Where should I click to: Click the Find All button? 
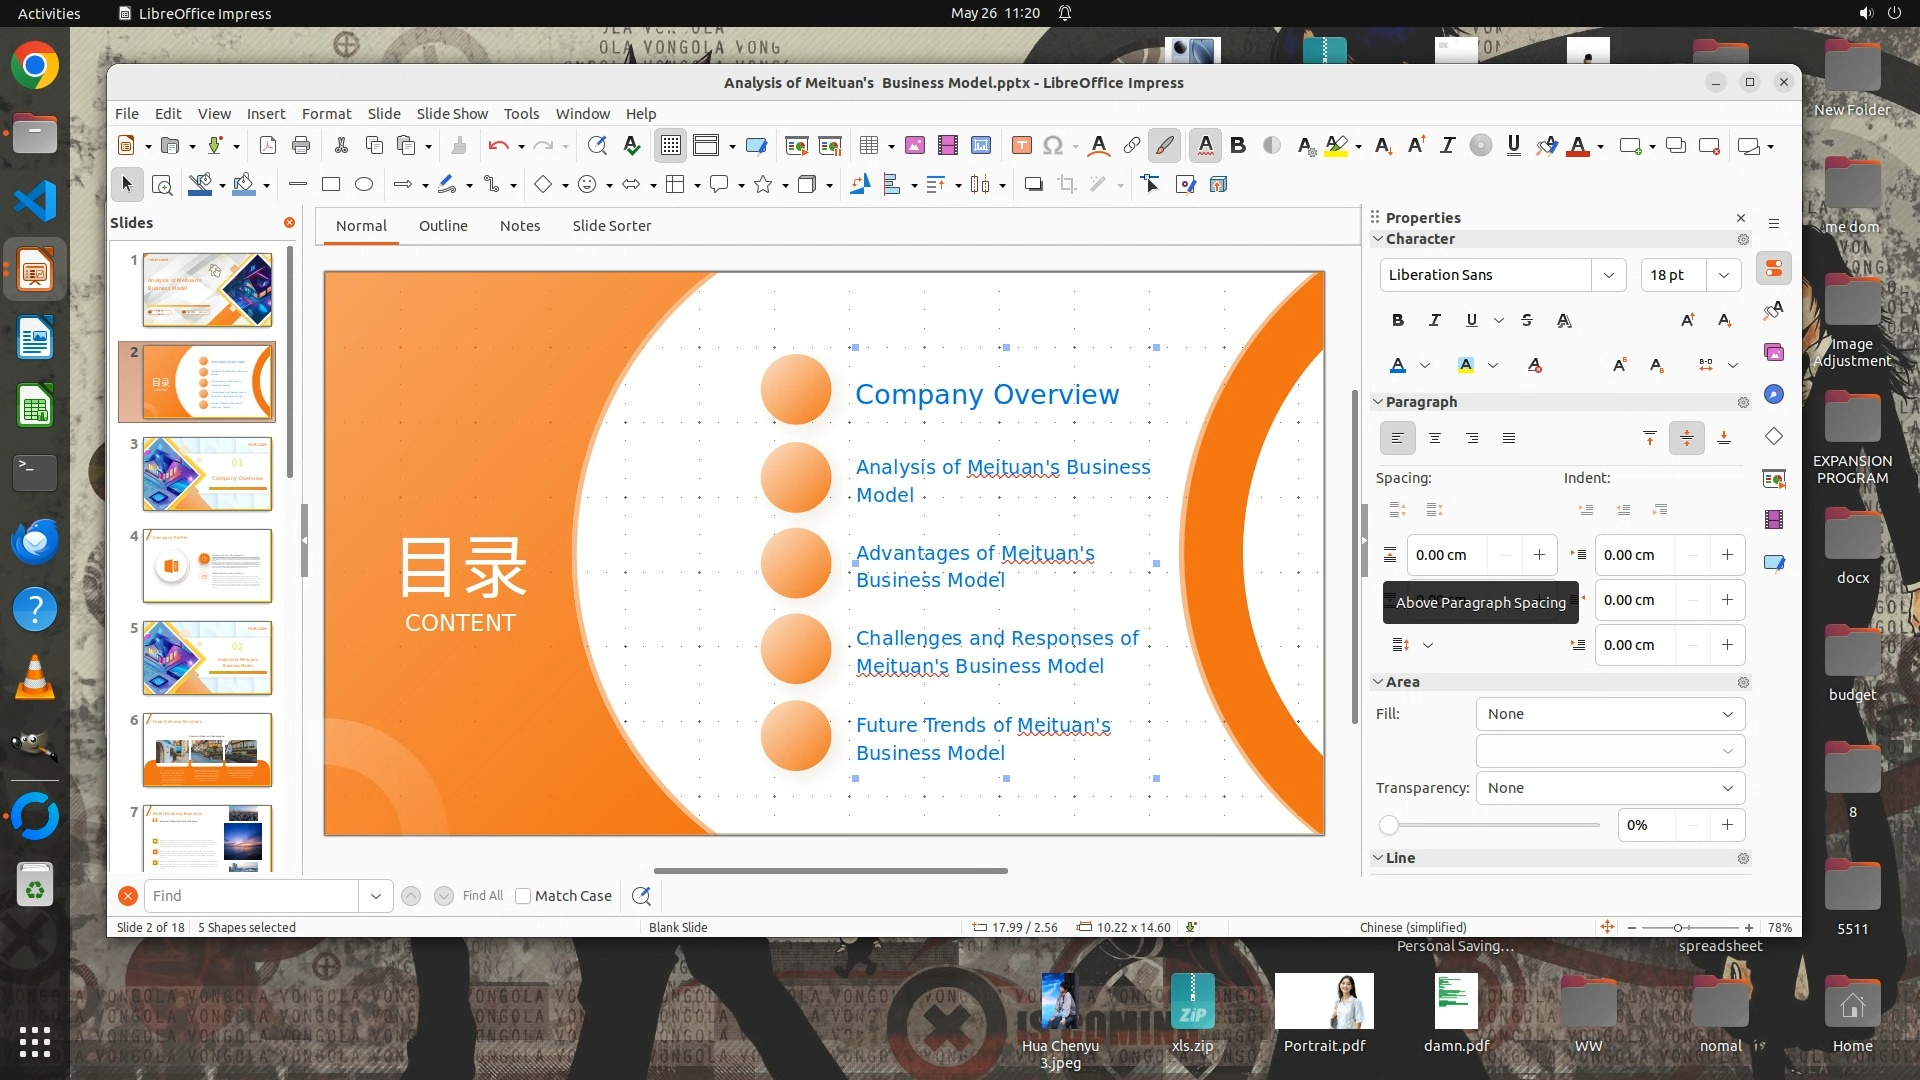click(483, 896)
